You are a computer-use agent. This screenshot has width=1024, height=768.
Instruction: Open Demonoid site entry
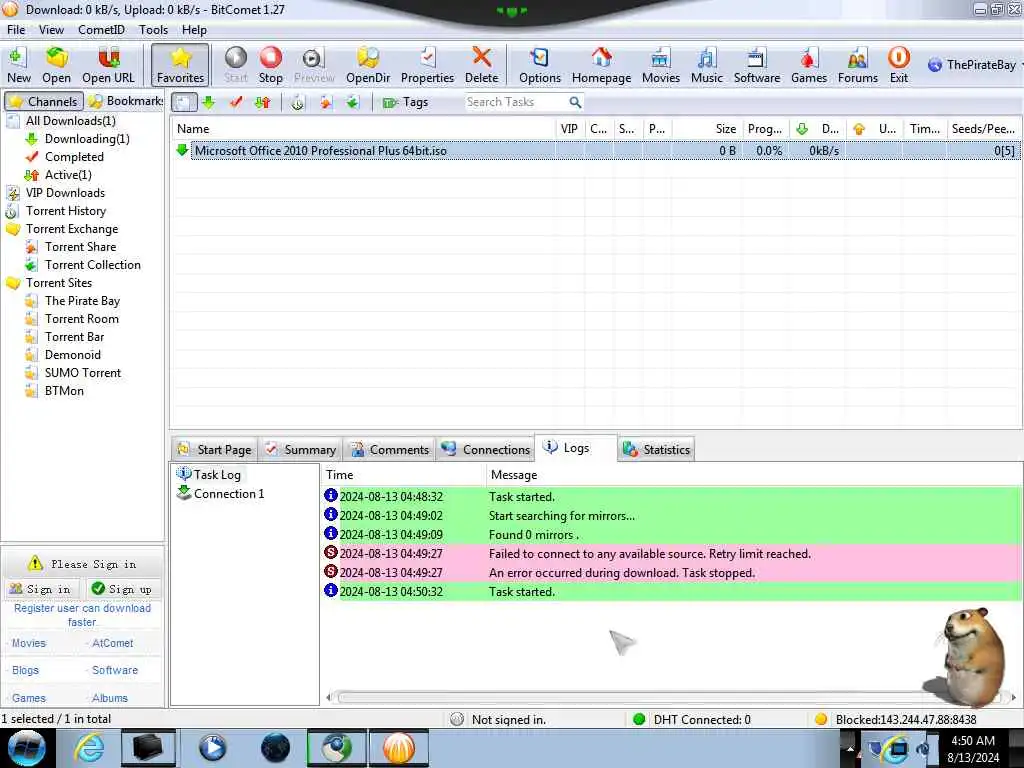pyautogui.click(x=72, y=355)
